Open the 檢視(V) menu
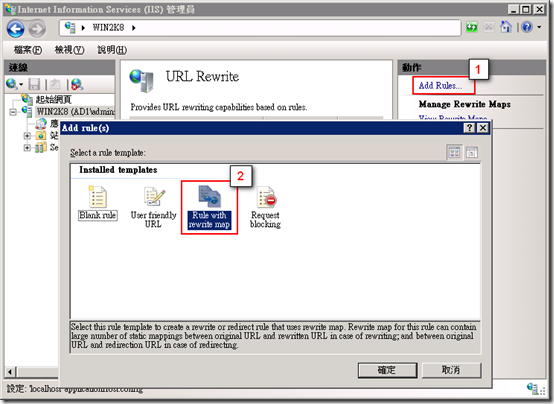This screenshot has height=404, width=554. [69, 50]
